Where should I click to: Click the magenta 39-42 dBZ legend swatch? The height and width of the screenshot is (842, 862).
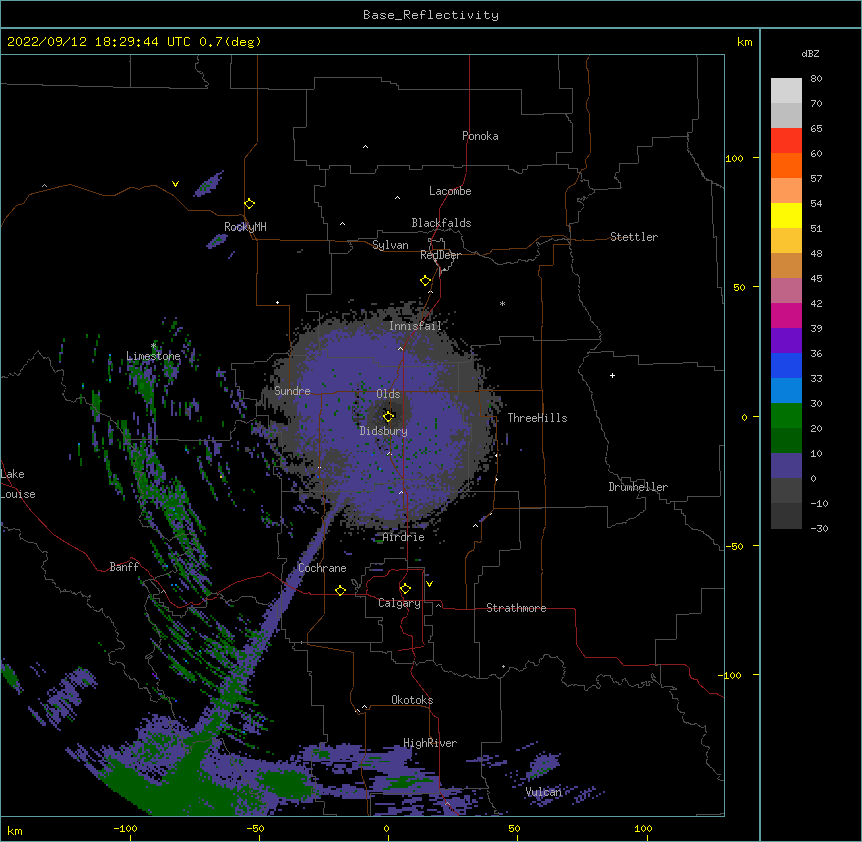[786, 315]
